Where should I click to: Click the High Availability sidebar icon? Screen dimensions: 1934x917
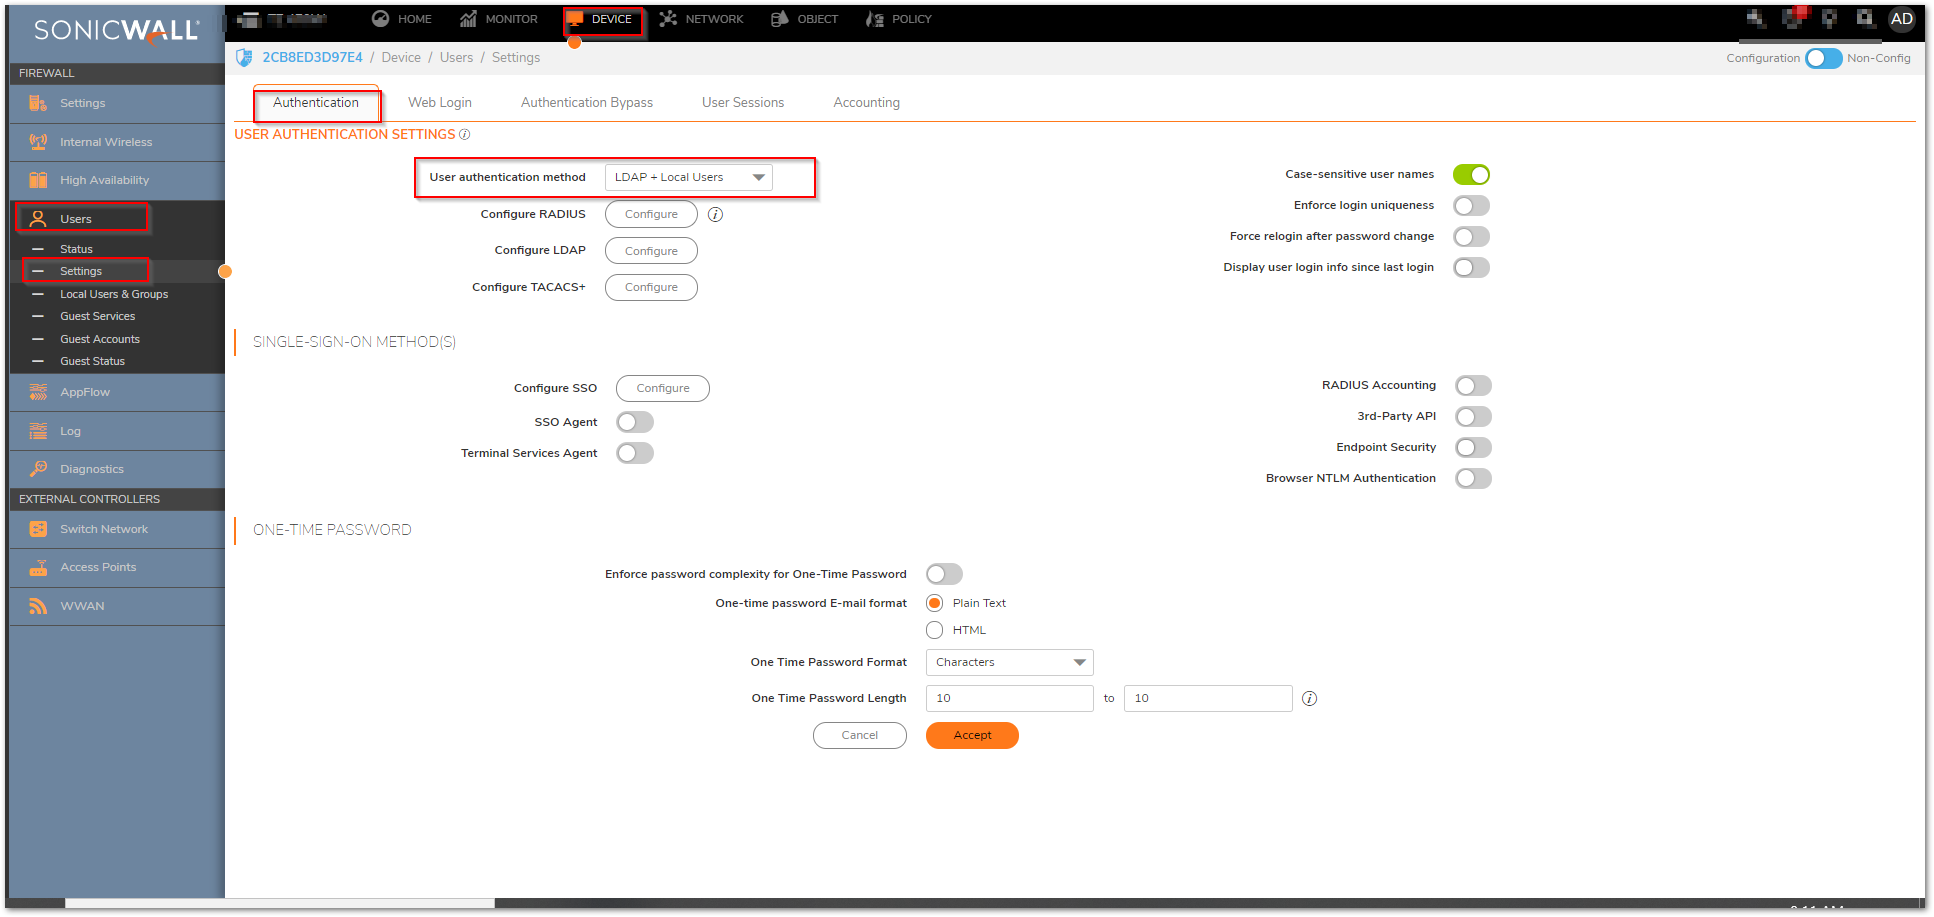tap(38, 180)
